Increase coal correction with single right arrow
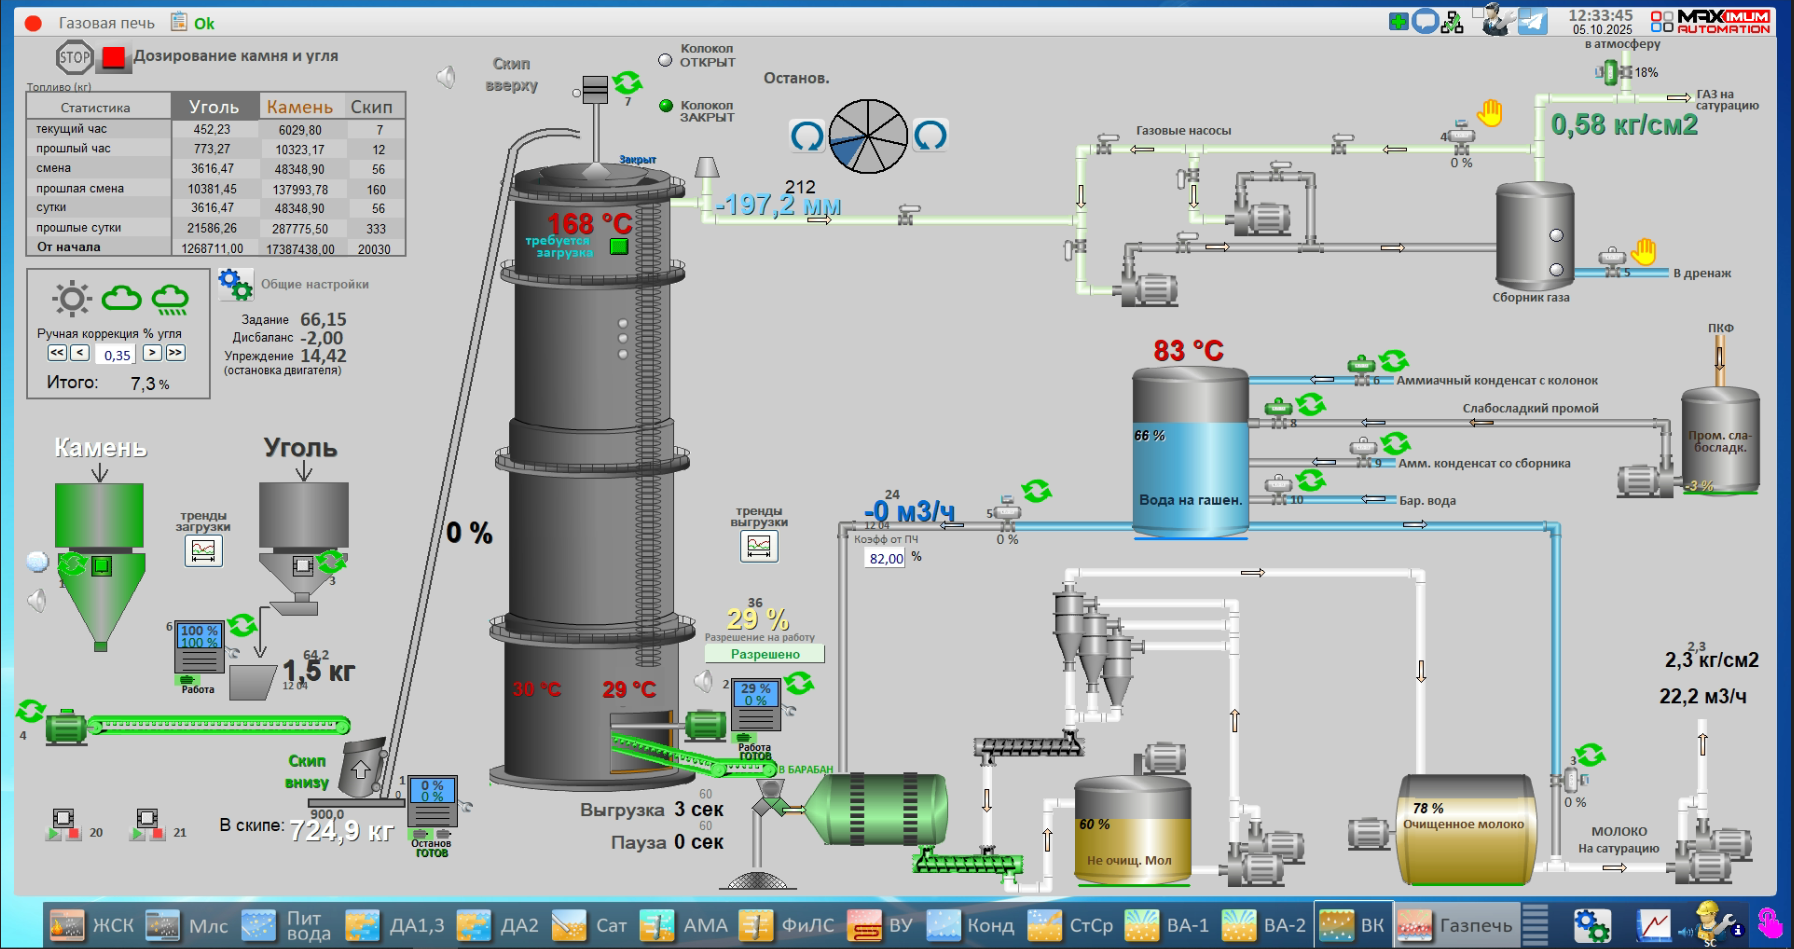The image size is (1794, 949). 152,353
